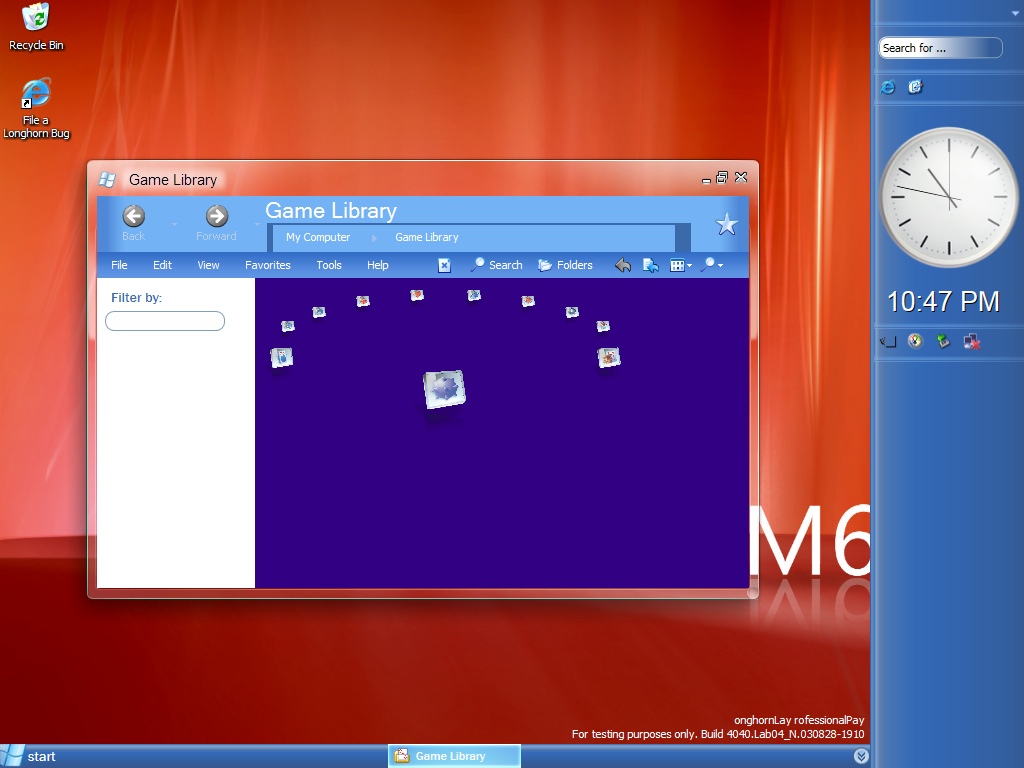This screenshot has height=768, width=1024.
Task: Click the Search toolbar button
Action: point(496,265)
